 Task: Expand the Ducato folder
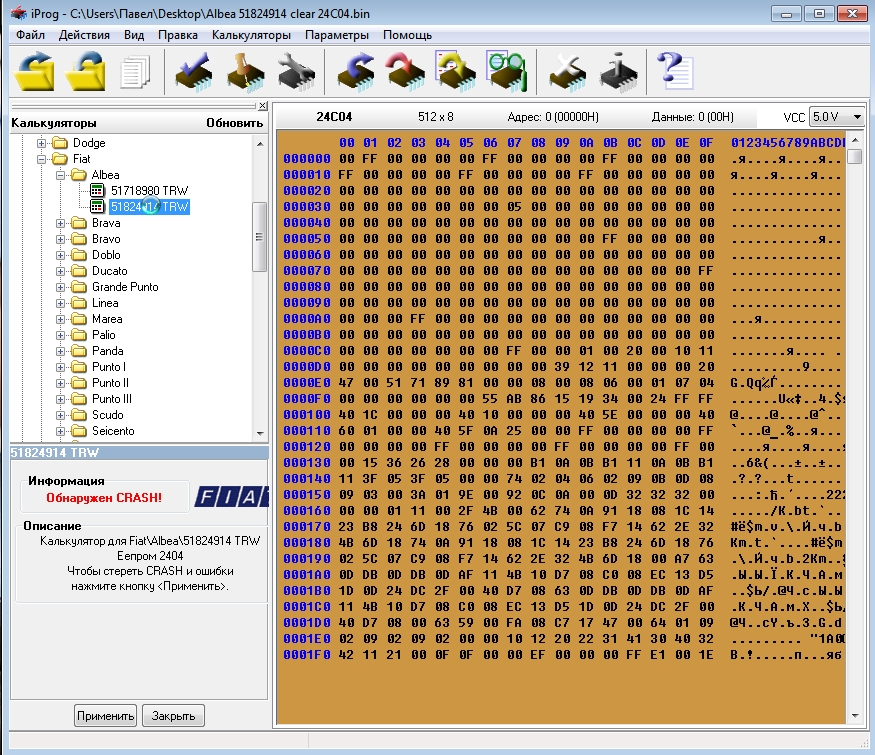pyautogui.click(x=60, y=271)
